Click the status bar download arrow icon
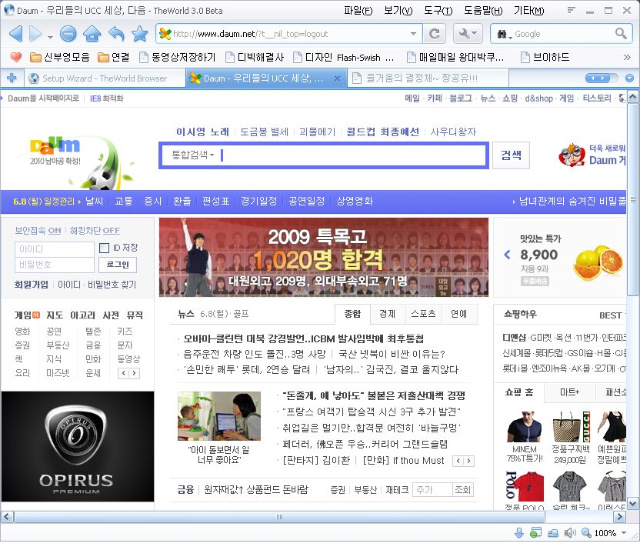Viewport: 640px width, 542px height. pos(519,533)
